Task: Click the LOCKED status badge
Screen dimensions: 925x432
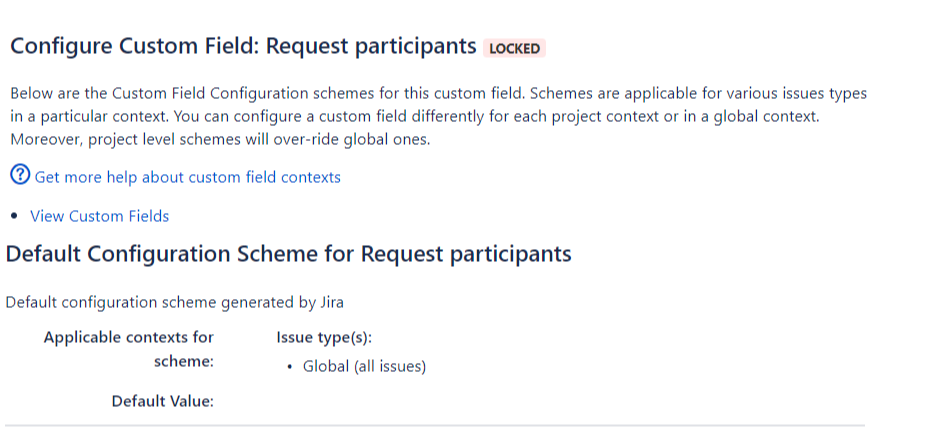Action: 515,48
